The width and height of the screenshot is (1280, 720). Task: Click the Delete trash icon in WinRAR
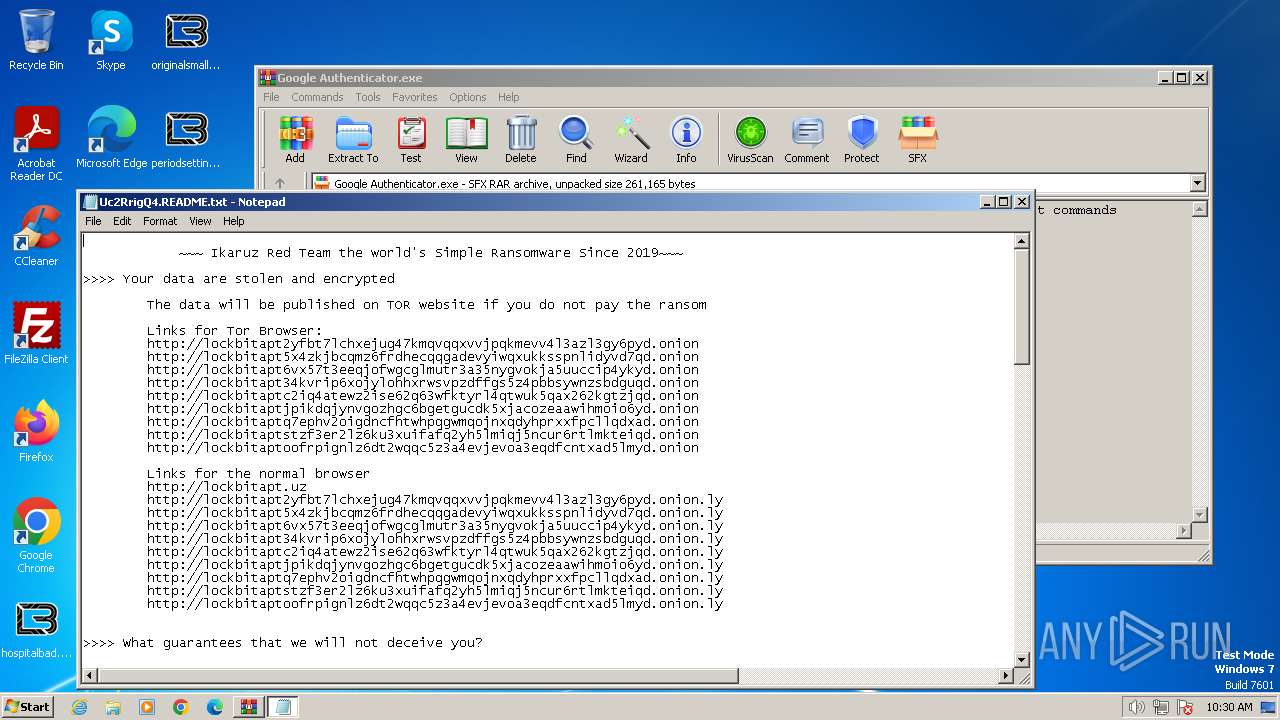(x=520, y=140)
